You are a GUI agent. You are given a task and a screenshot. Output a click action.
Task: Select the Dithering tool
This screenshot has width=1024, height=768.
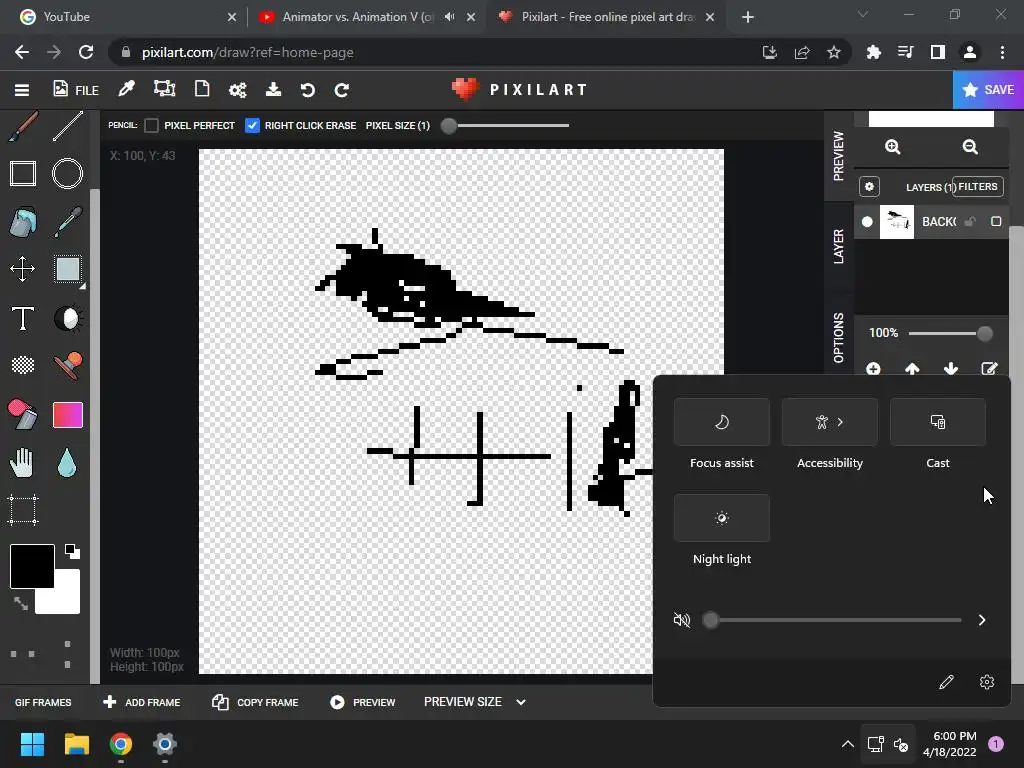[x=23, y=365]
